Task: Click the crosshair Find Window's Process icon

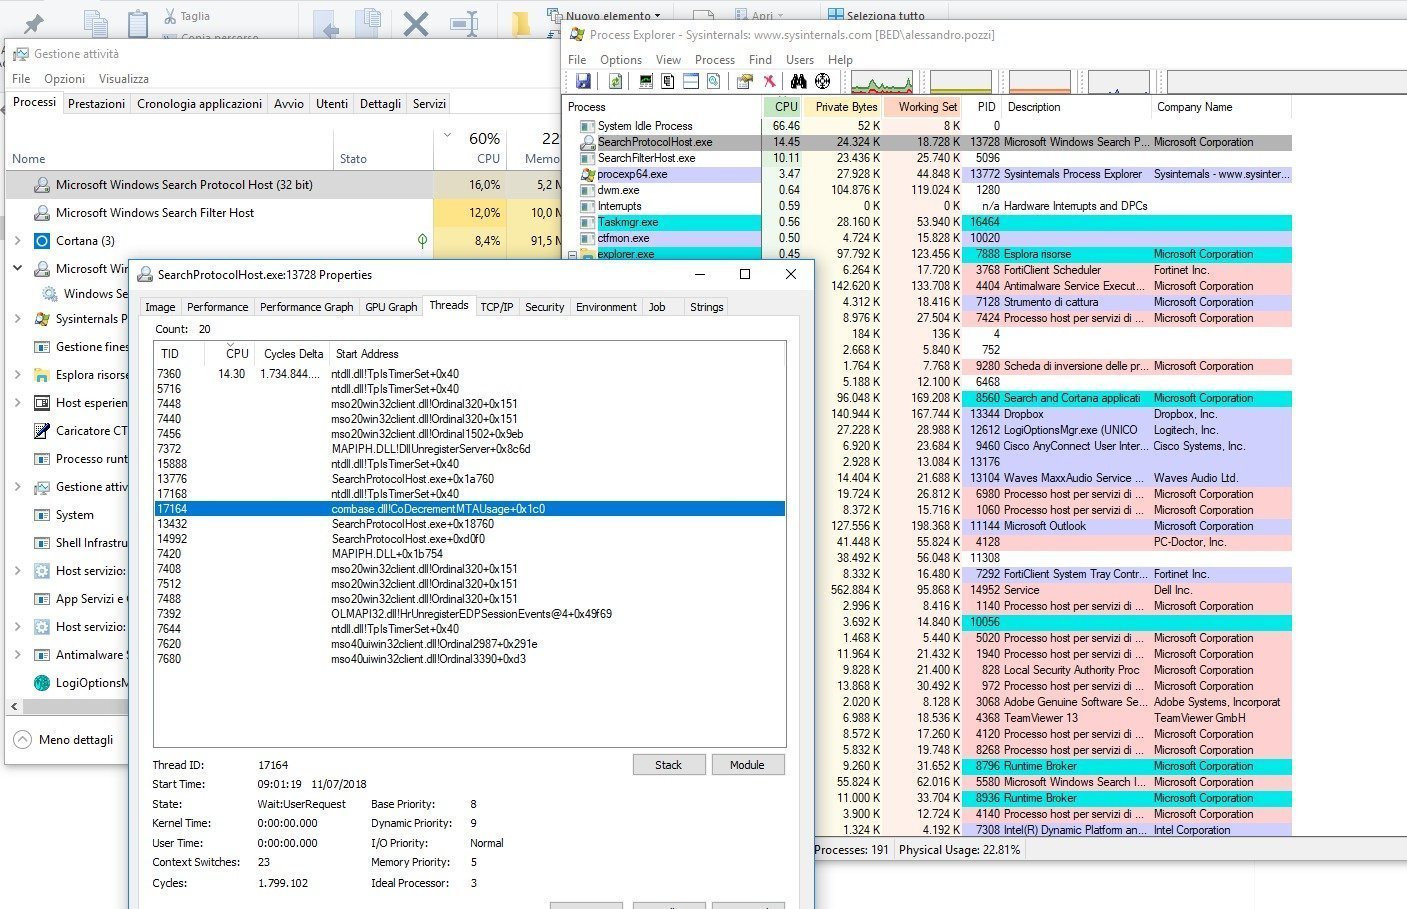Action: coord(822,81)
